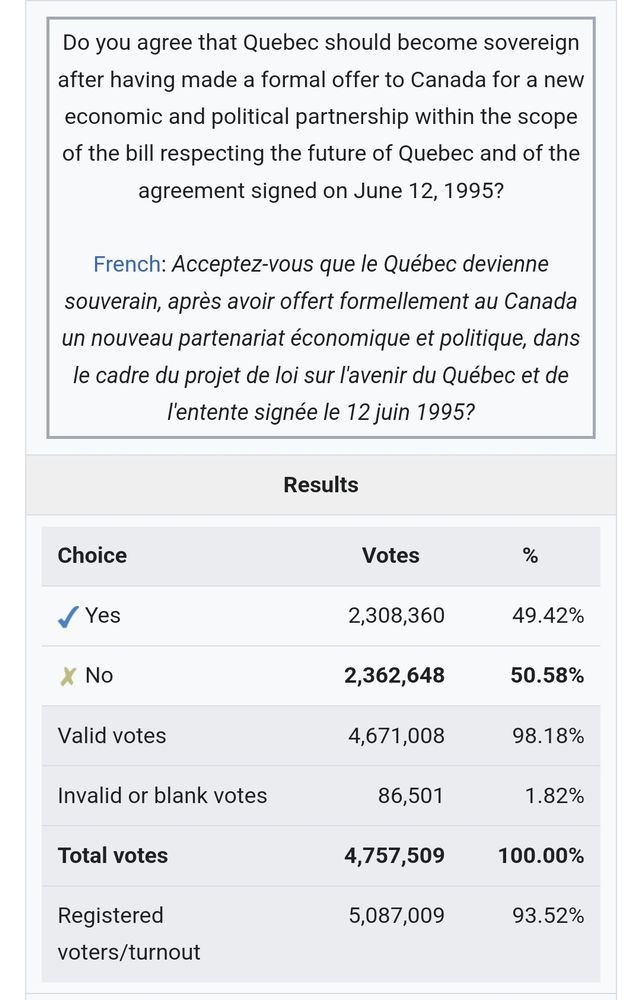The height and width of the screenshot is (1000, 641).
Task: Click the No cross mark icon
Action: click(x=68, y=676)
